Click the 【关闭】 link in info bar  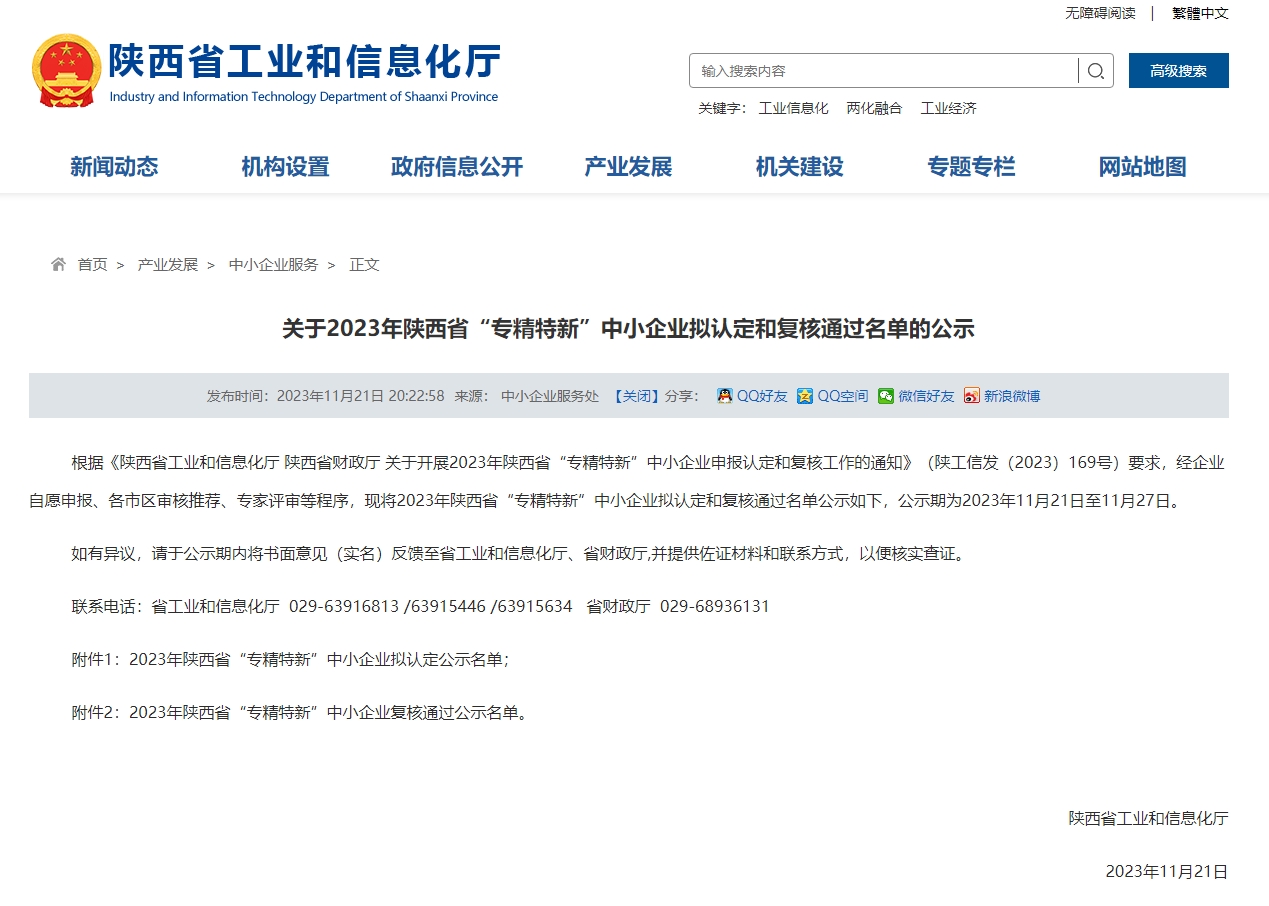pyautogui.click(x=636, y=396)
